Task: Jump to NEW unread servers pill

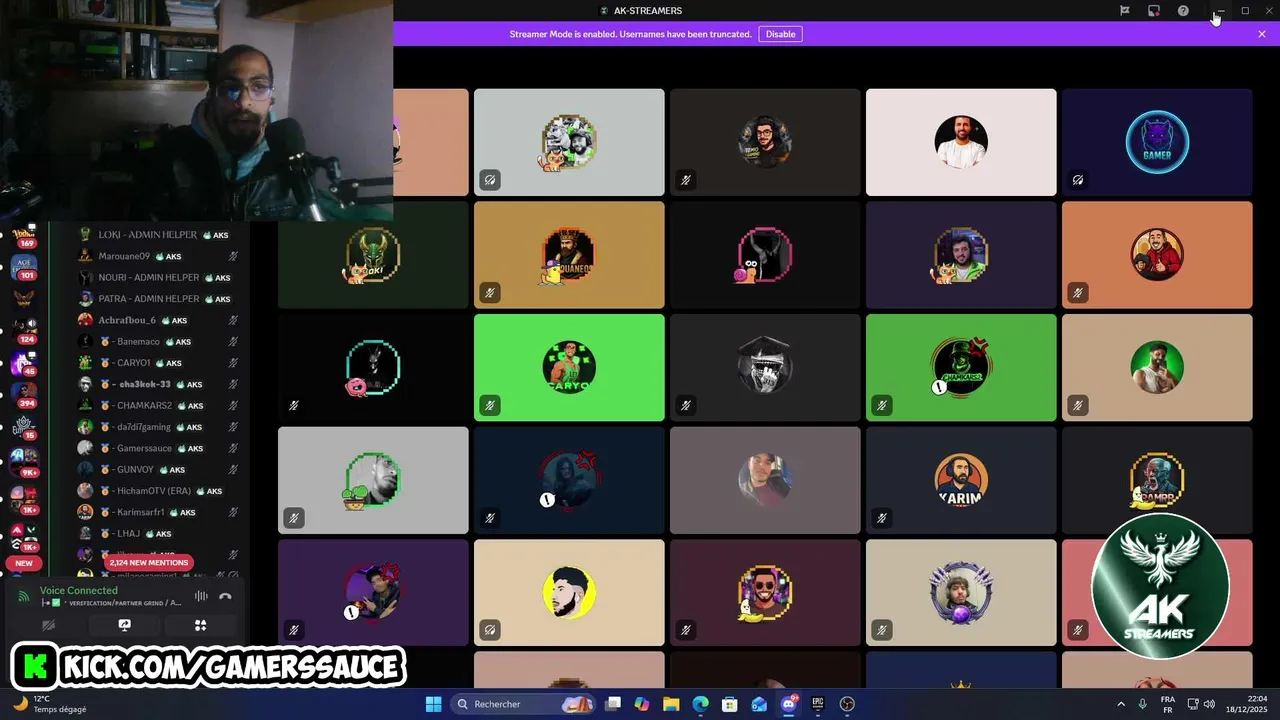Action: point(24,563)
